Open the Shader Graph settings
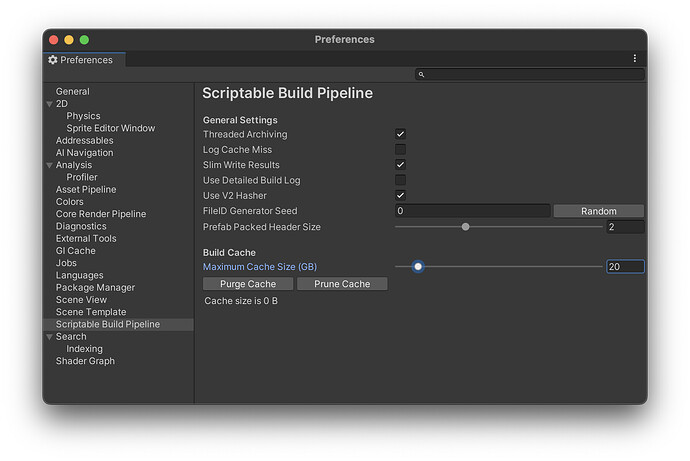This screenshot has height=461, width=690. click(85, 361)
